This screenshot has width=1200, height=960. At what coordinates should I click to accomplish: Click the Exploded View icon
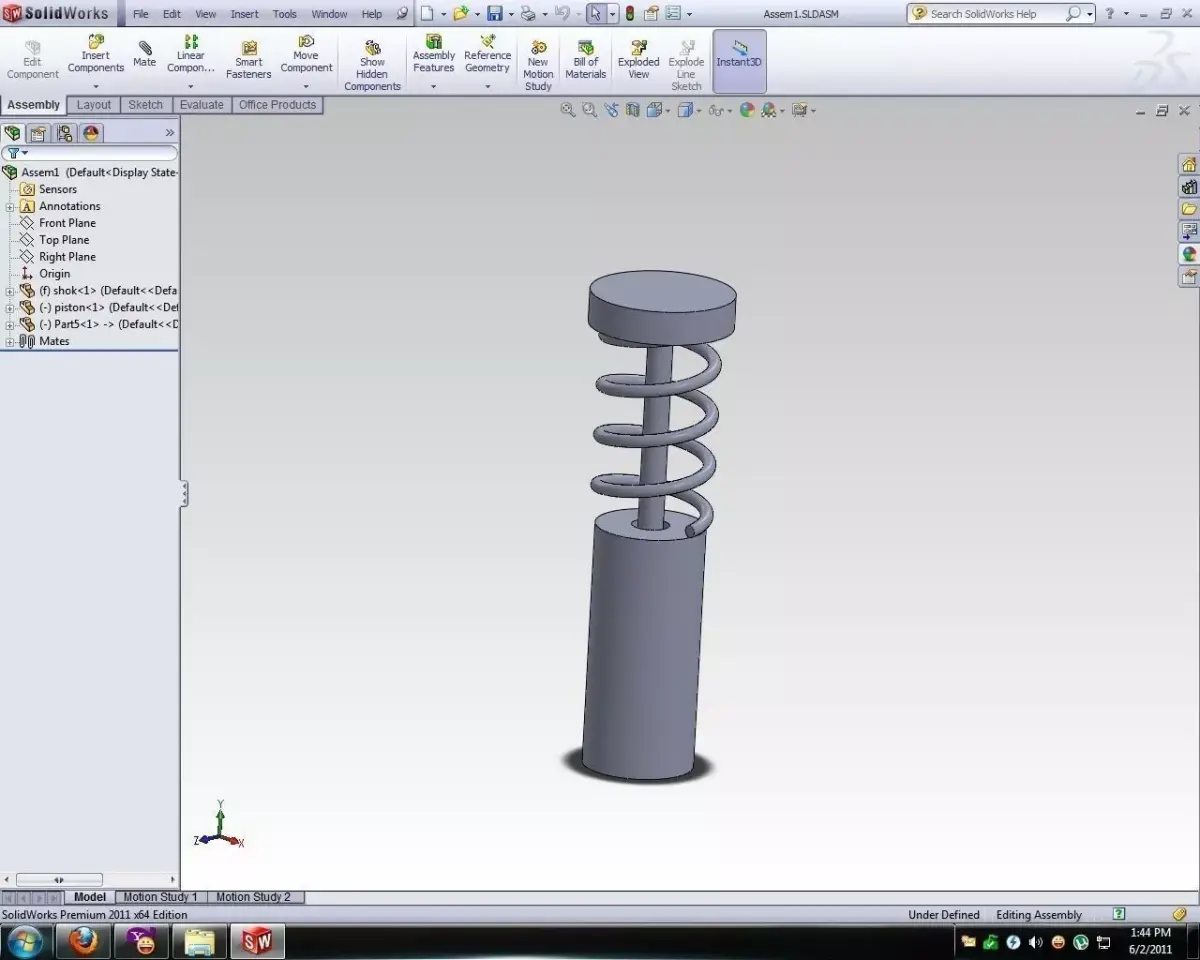(x=637, y=55)
